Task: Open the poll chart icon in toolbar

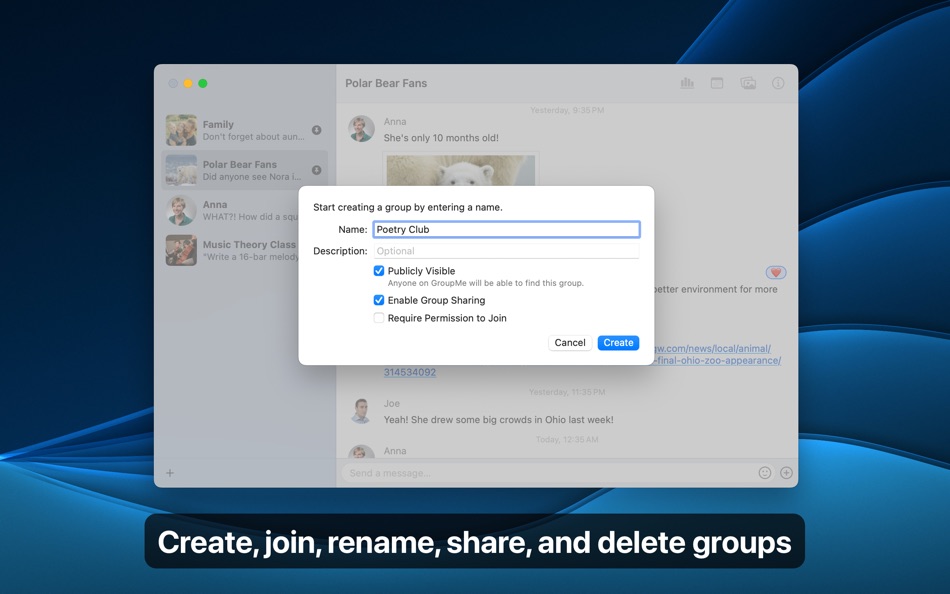Action: (687, 83)
